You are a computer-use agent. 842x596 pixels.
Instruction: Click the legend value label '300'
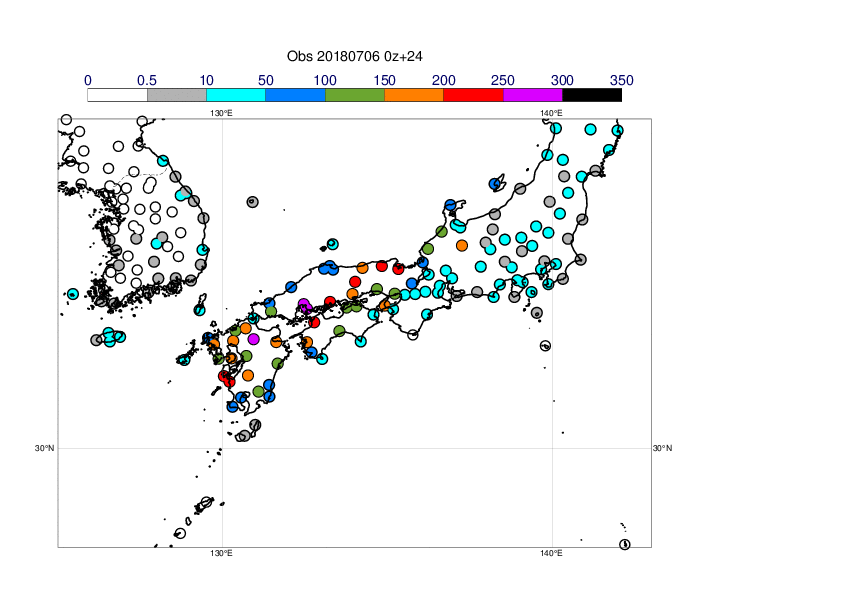click(562, 81)
